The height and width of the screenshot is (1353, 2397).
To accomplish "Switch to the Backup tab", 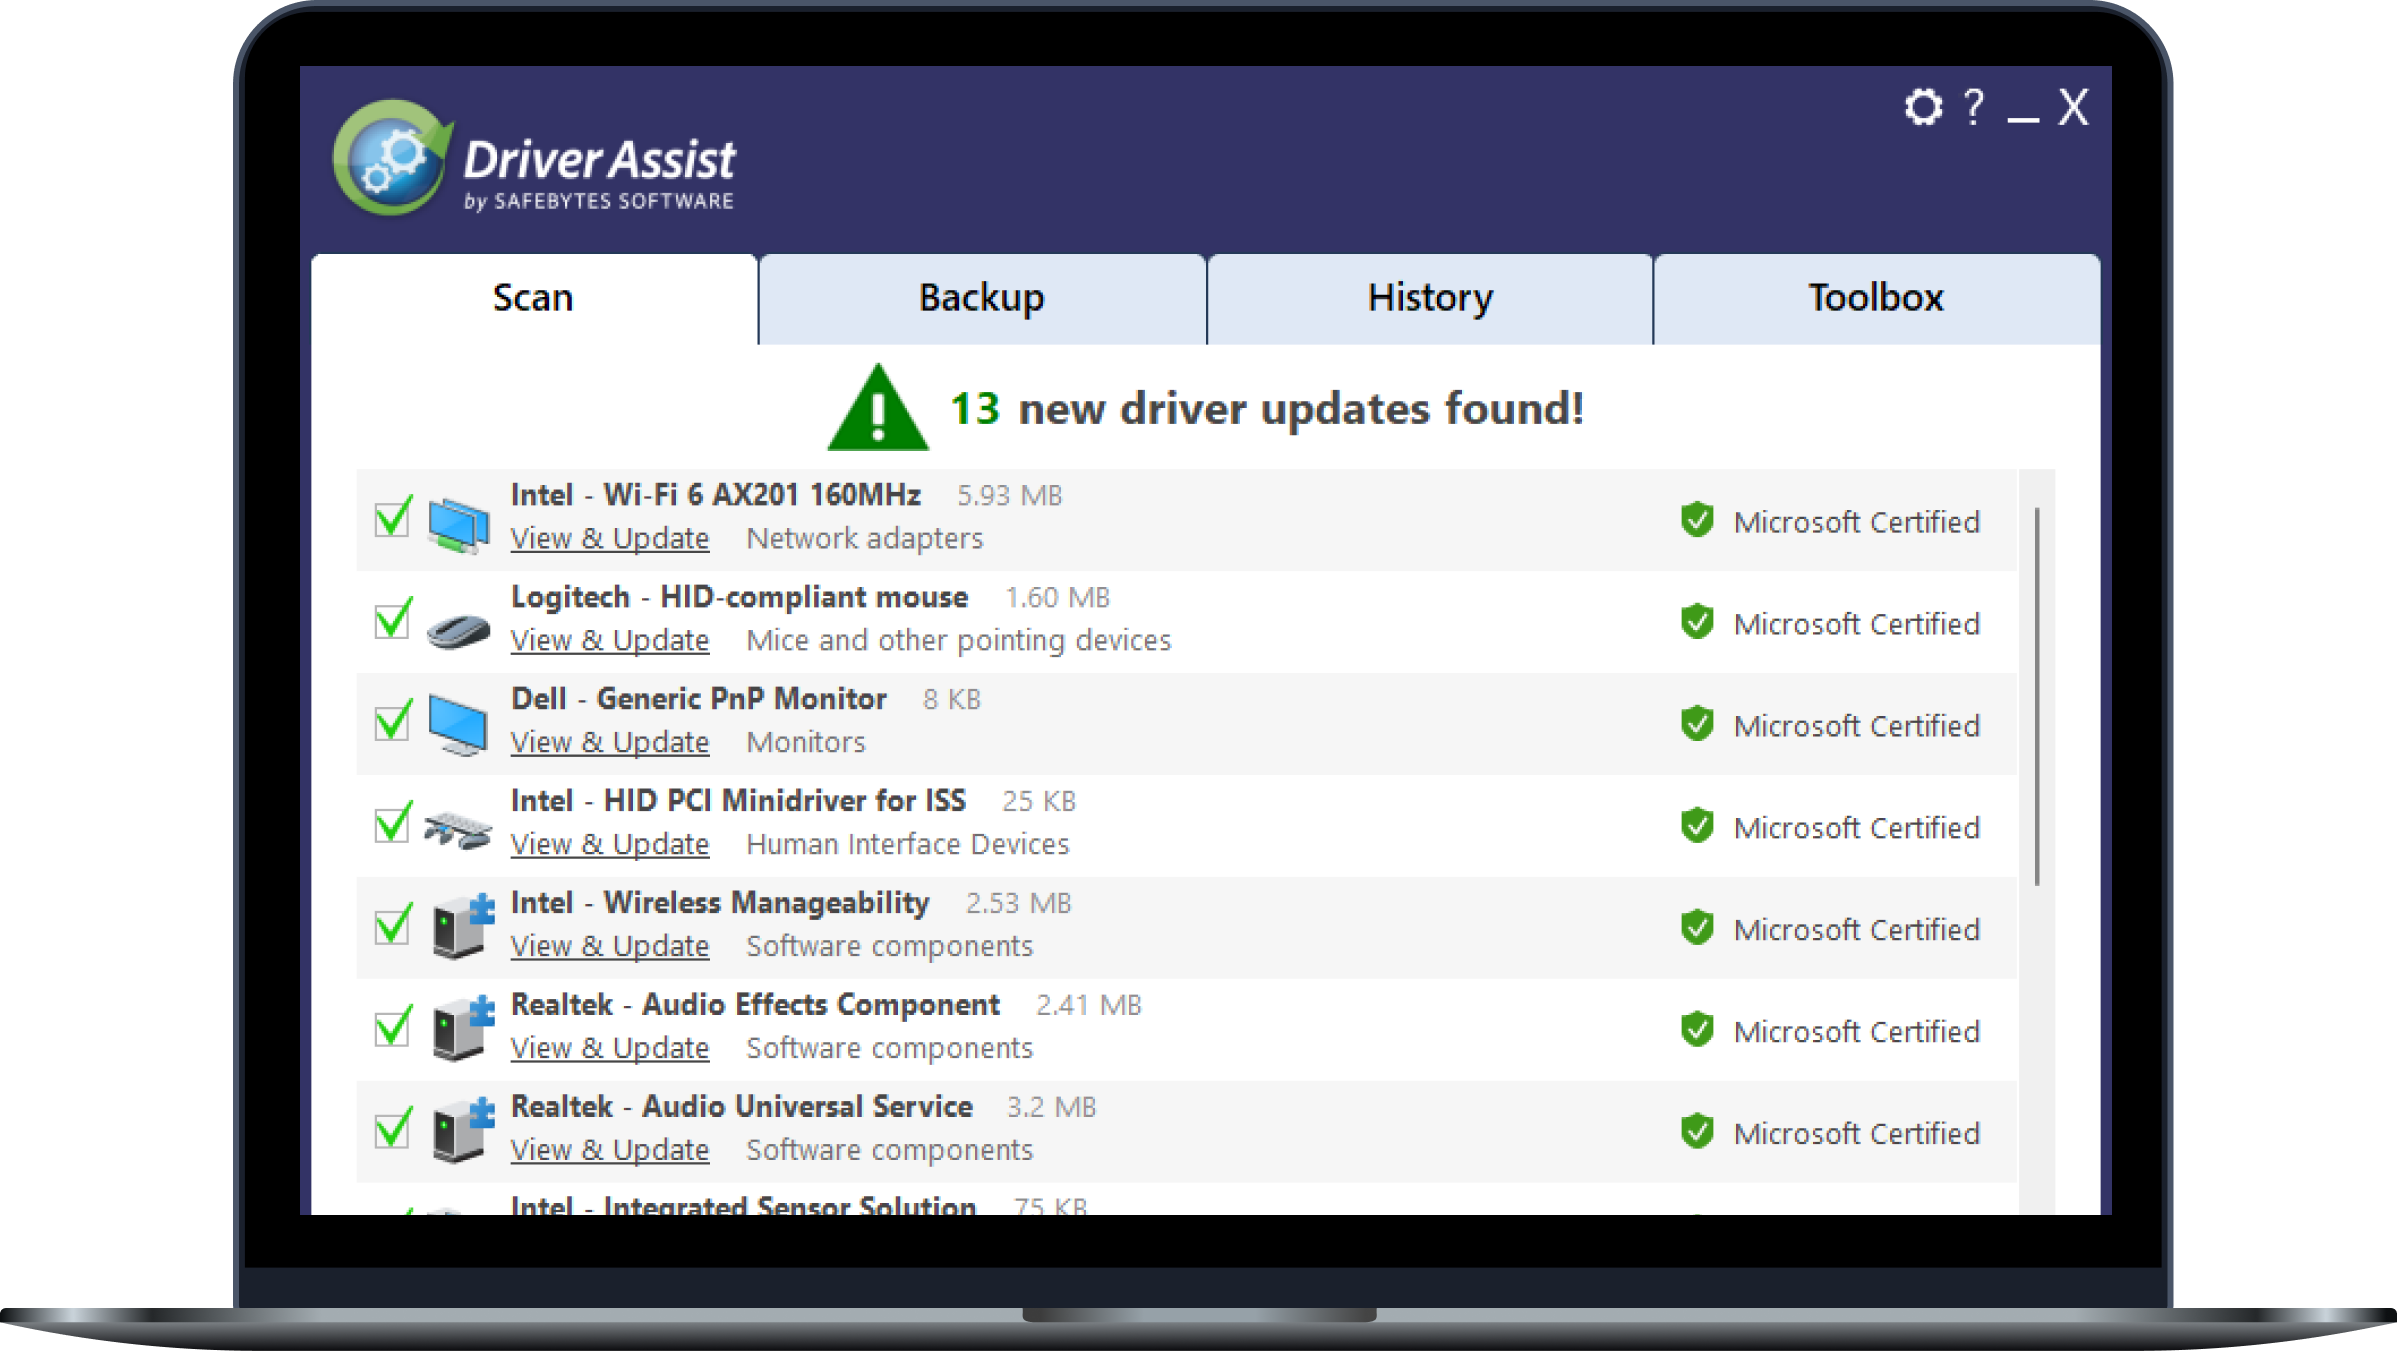I will tap(982, 298).
